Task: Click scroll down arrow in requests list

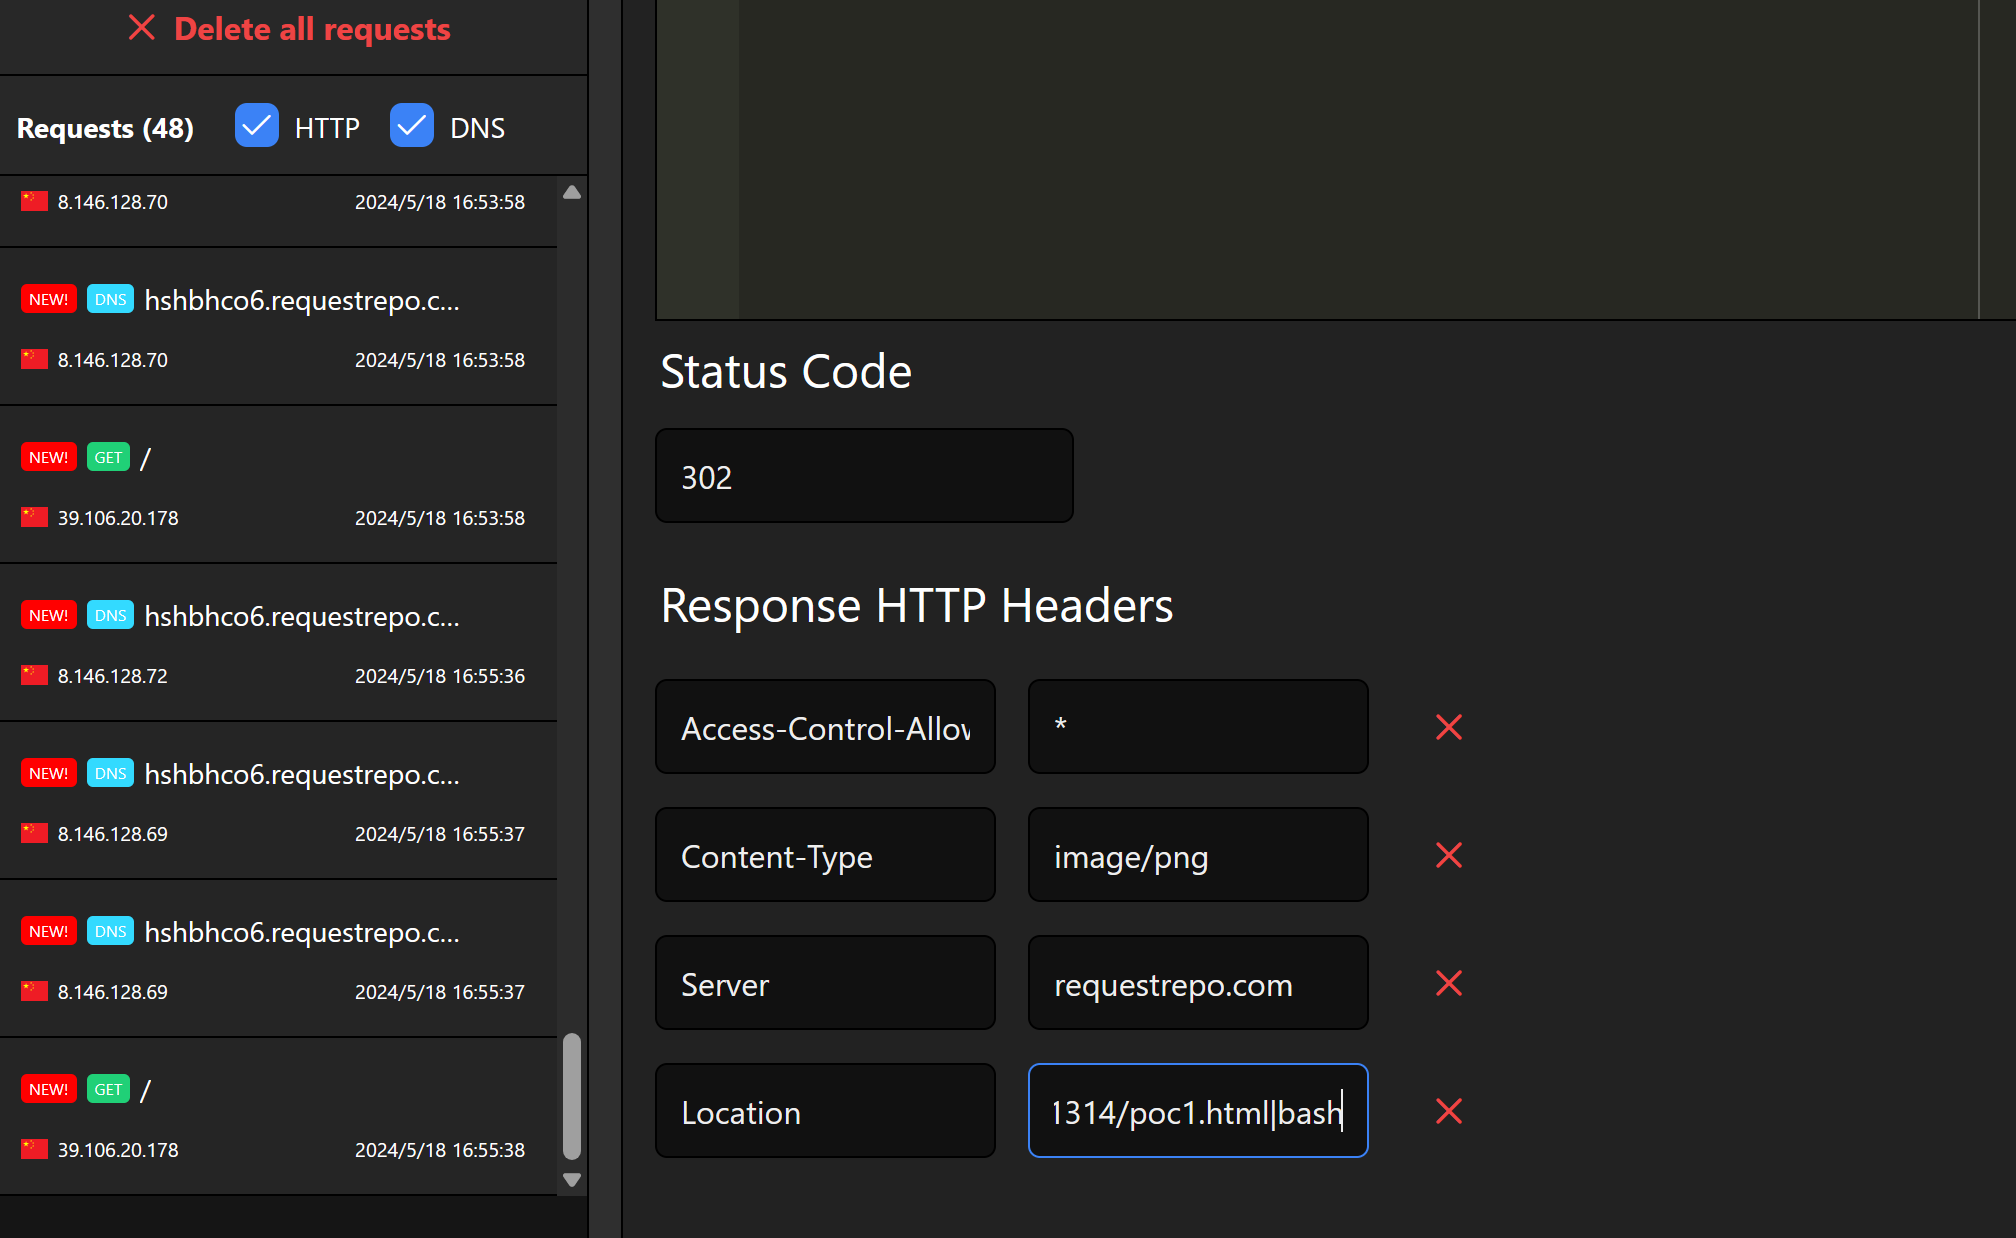Action: tap(572, 1180)
